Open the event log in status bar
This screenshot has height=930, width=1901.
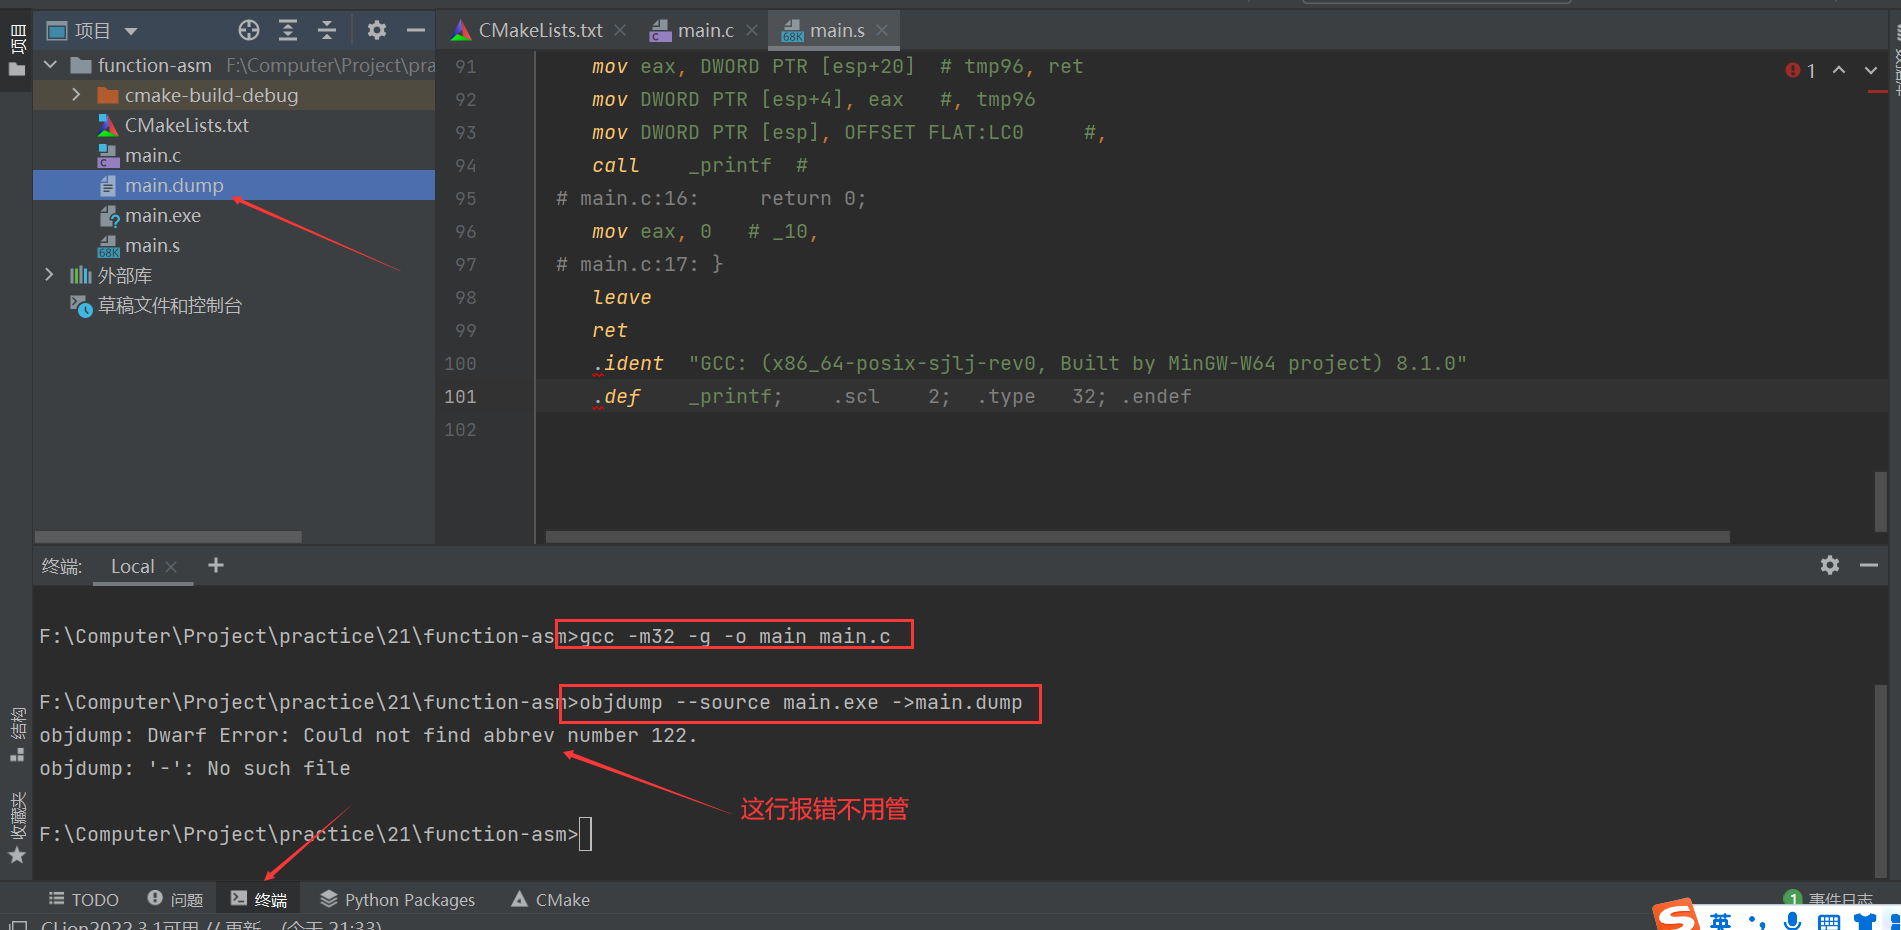[1828, 899]
